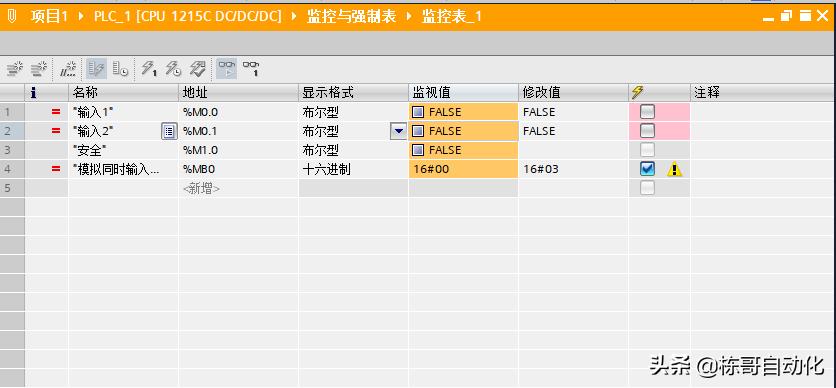Click the second Add row toolbar icon
836x388 pixels.
[x=39, y=69]
